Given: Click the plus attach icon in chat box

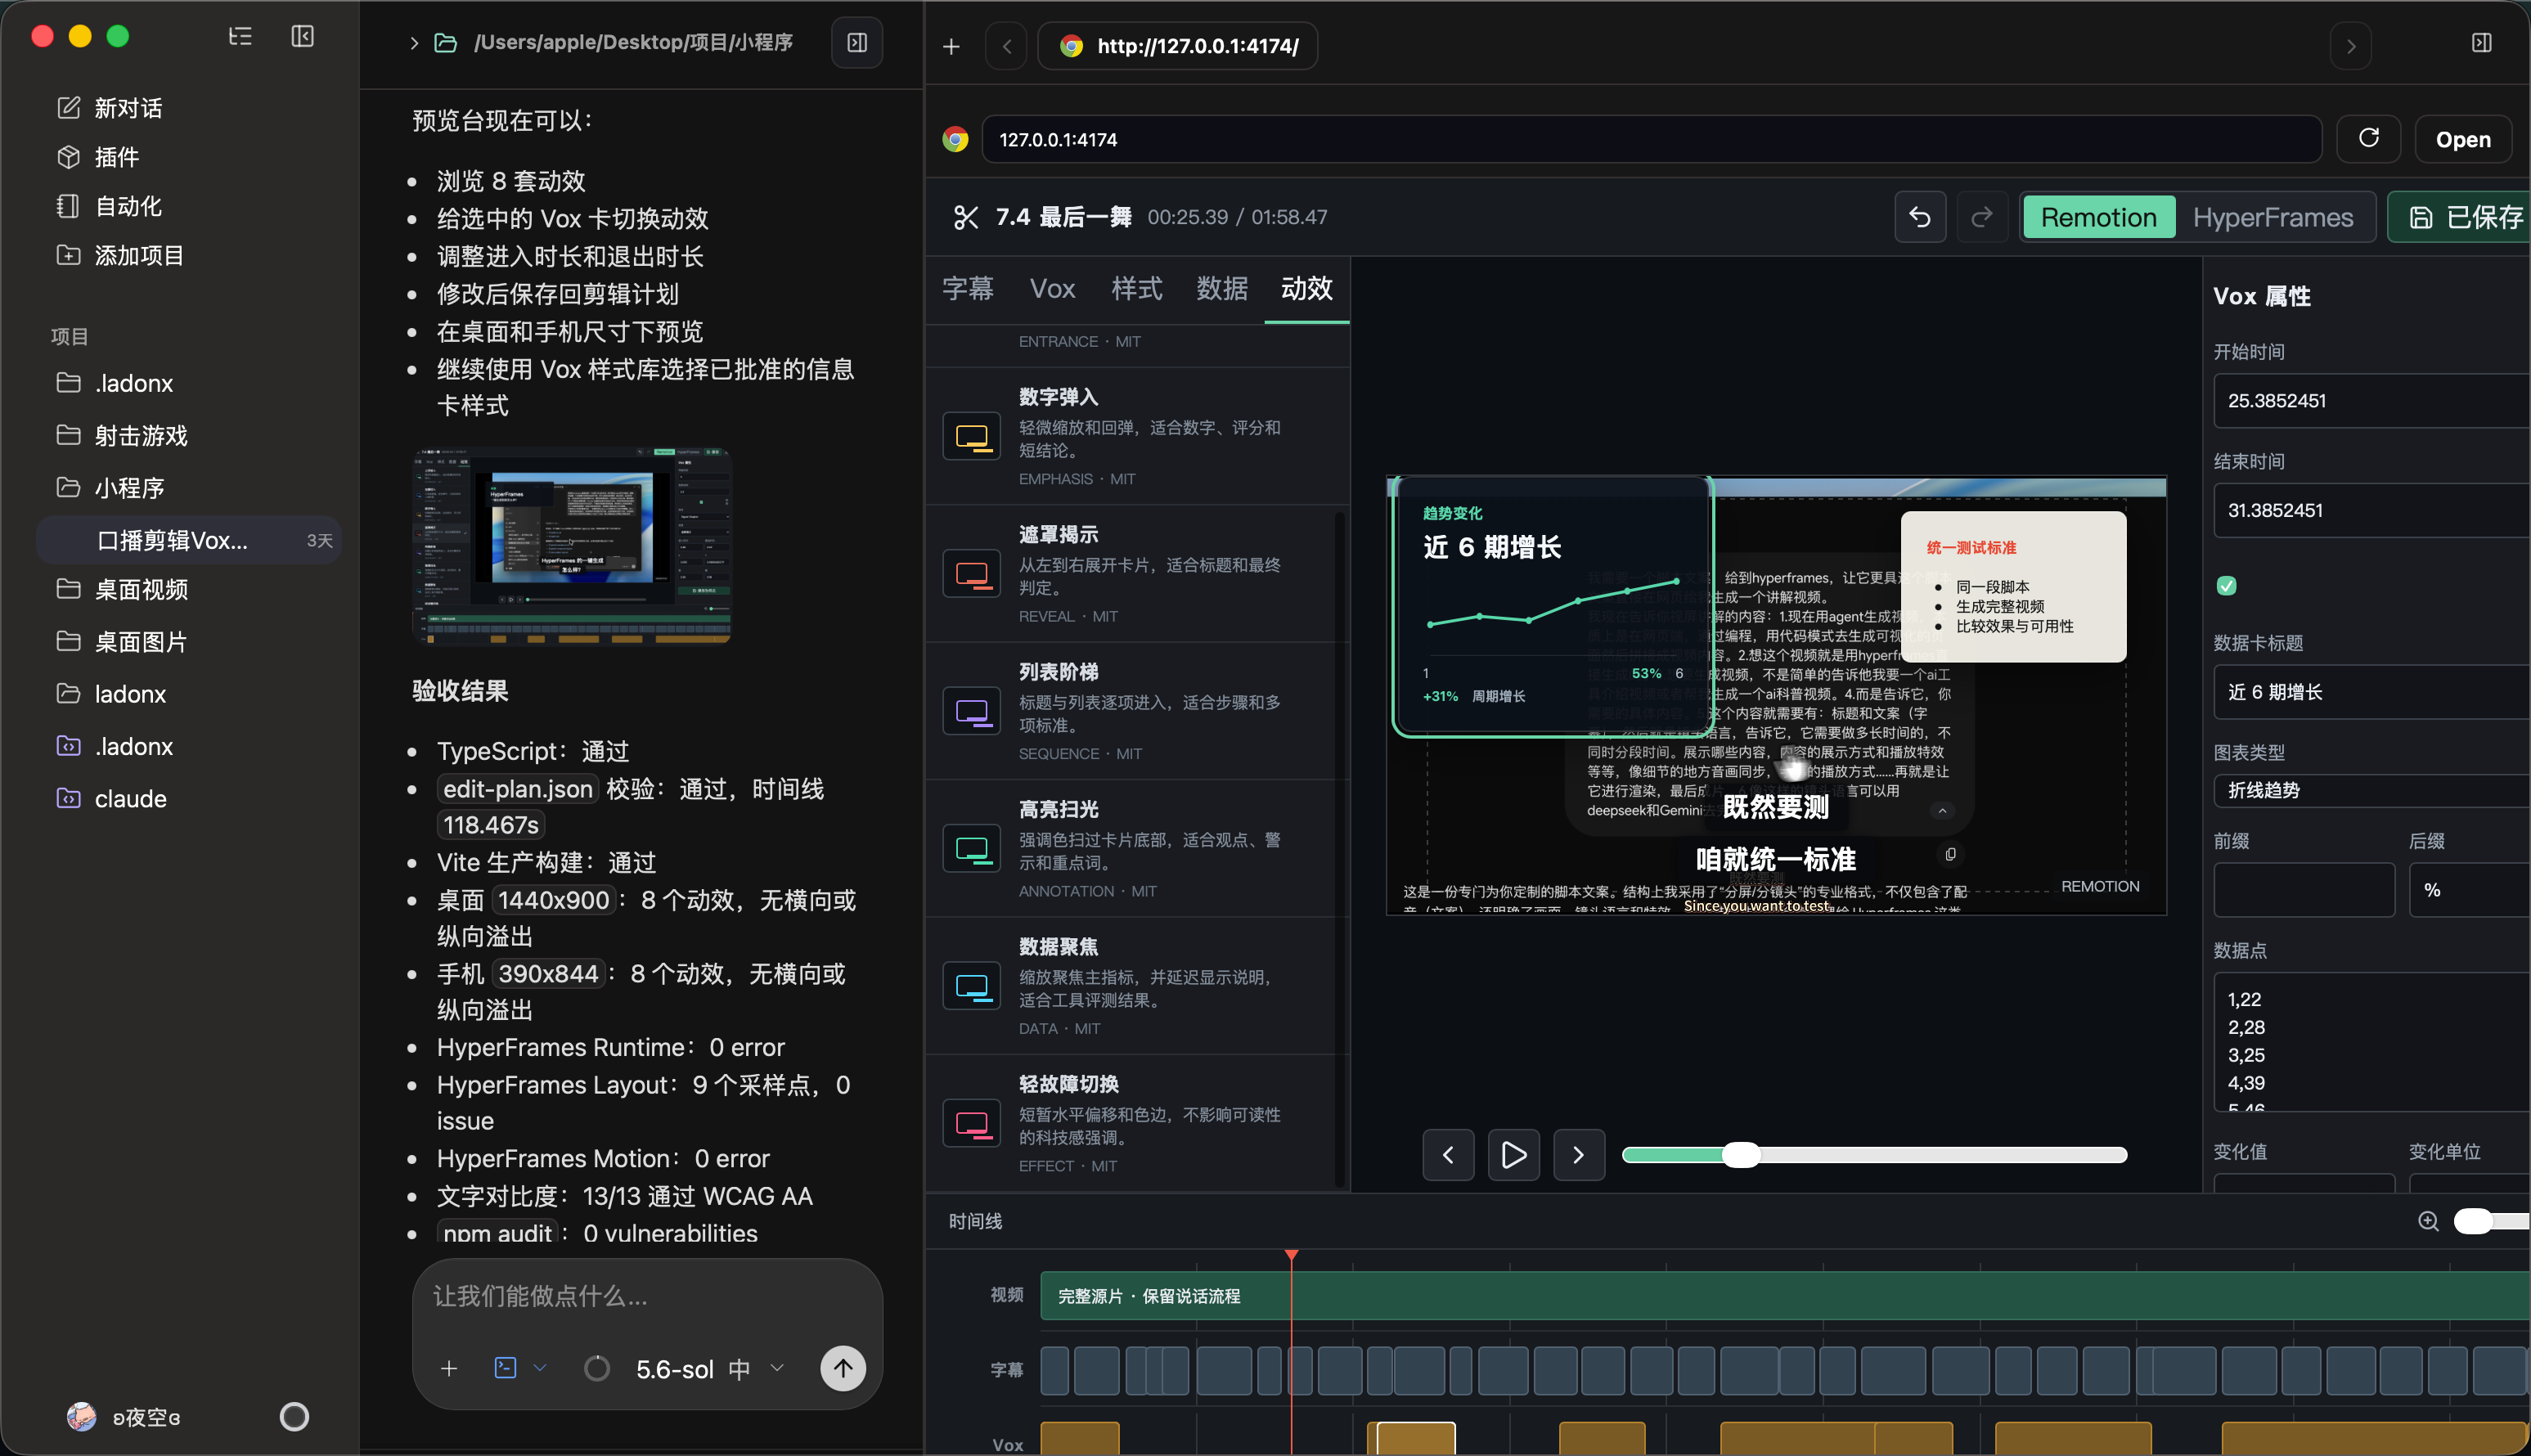Looking at the screenshot, I should point(449,1368).
